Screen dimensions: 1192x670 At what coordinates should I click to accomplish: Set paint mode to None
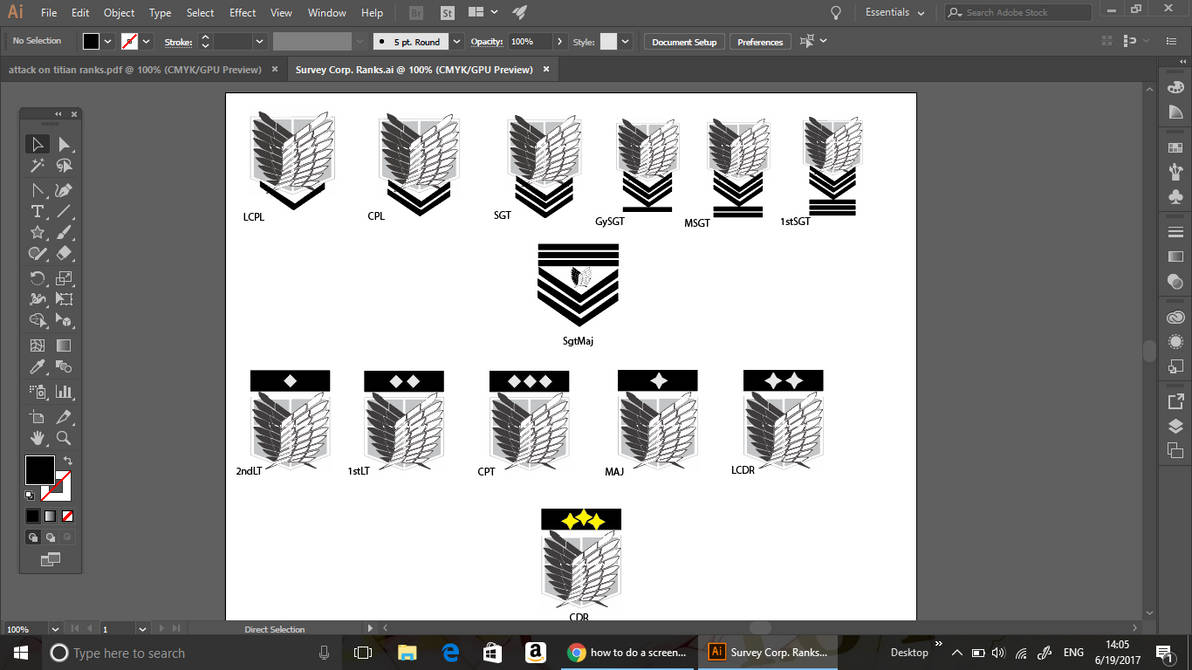click(x=68, y=516)
